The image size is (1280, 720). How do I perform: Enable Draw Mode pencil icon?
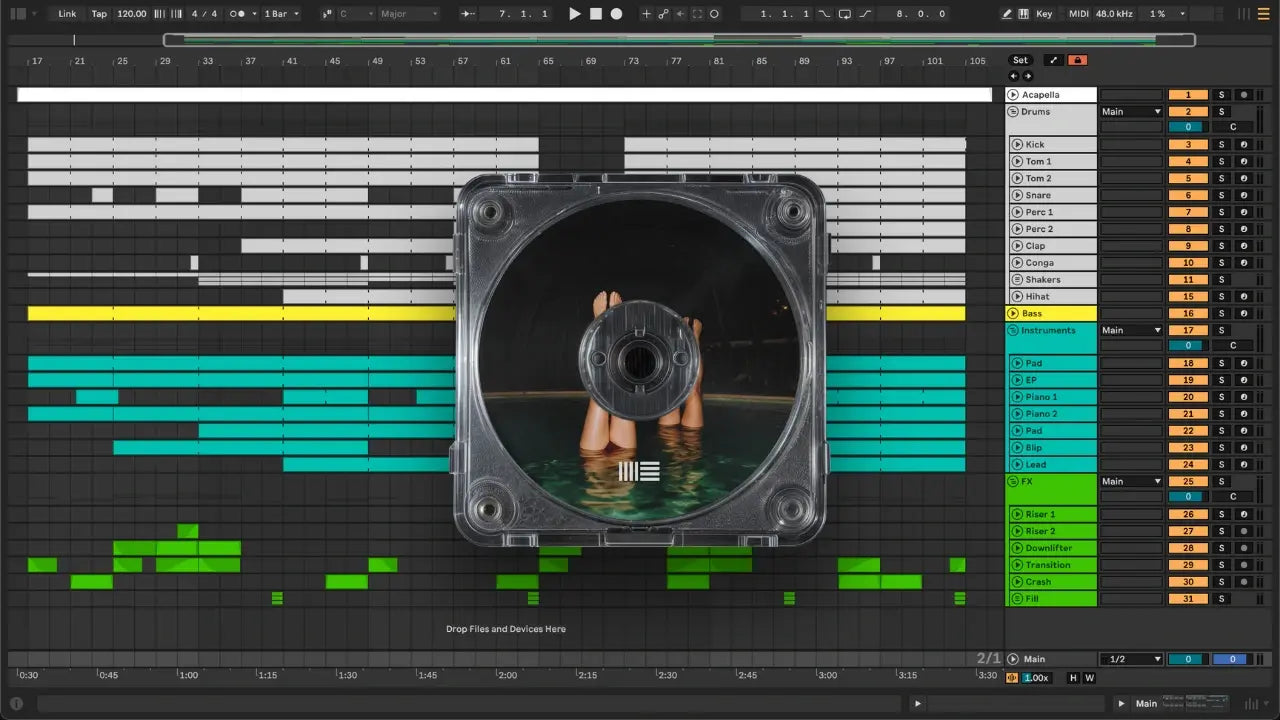1007,14
